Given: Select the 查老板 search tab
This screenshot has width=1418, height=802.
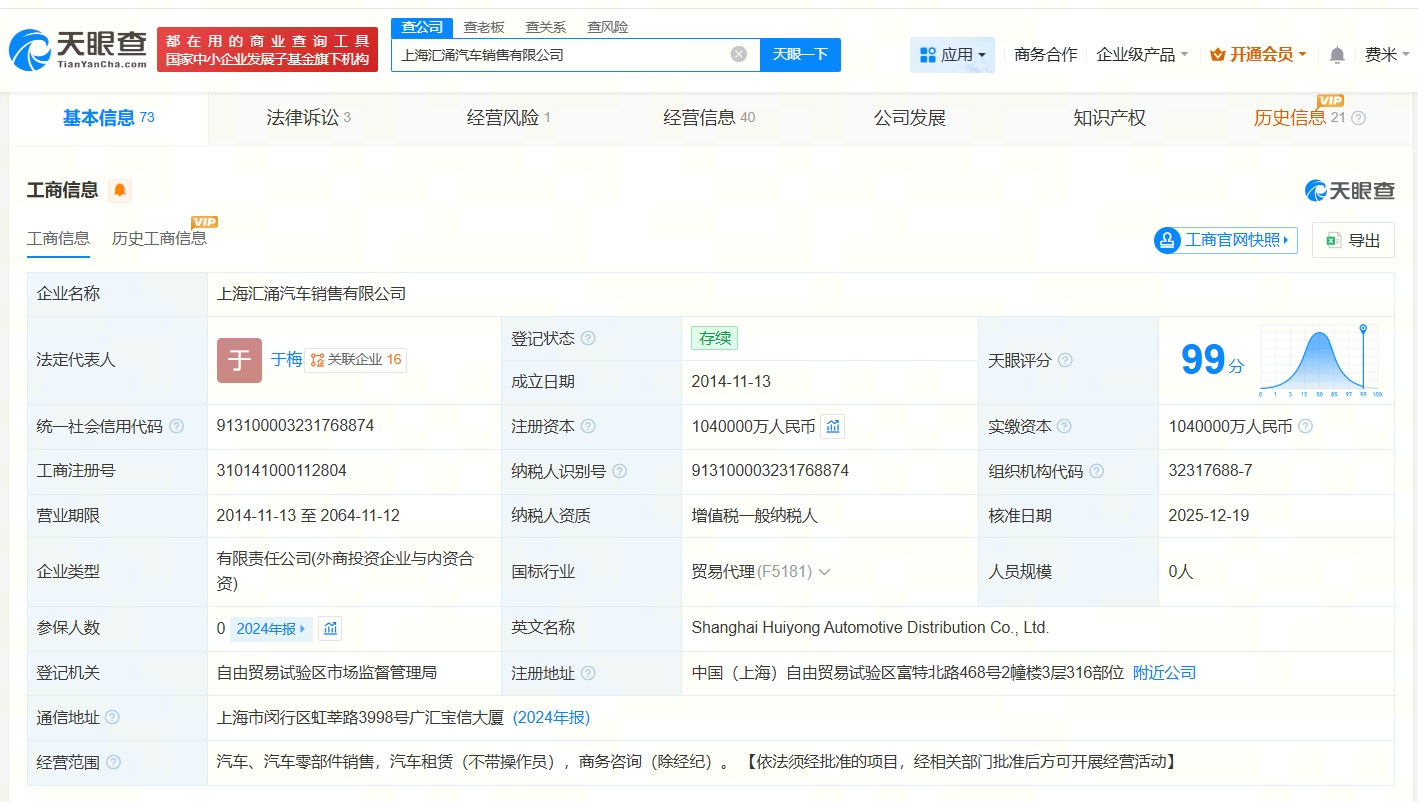Looking at the screenshot, I should (484, 27).
